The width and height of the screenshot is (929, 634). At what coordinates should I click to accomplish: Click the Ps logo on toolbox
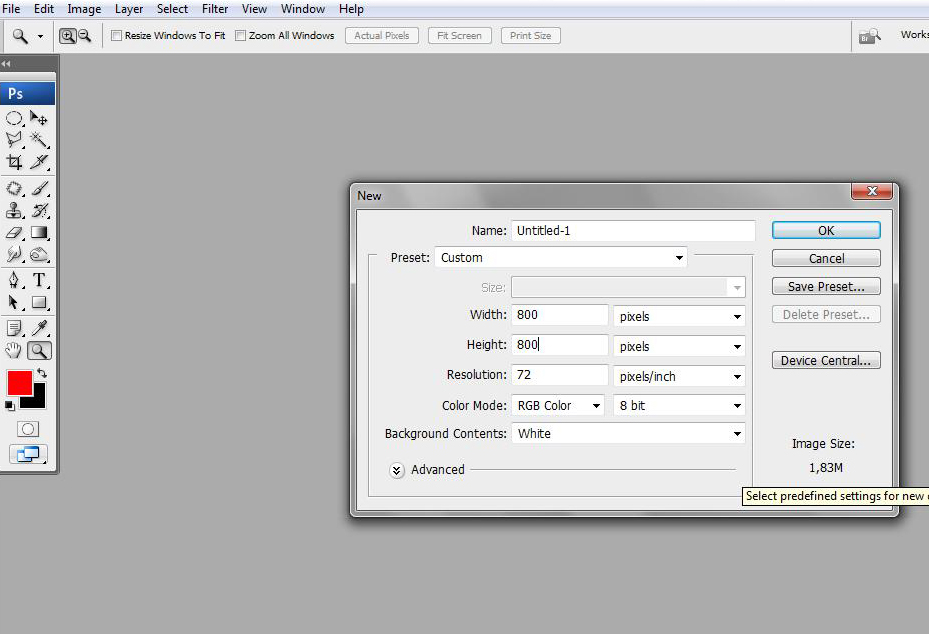pyautogui.click(x=28, y=94)
